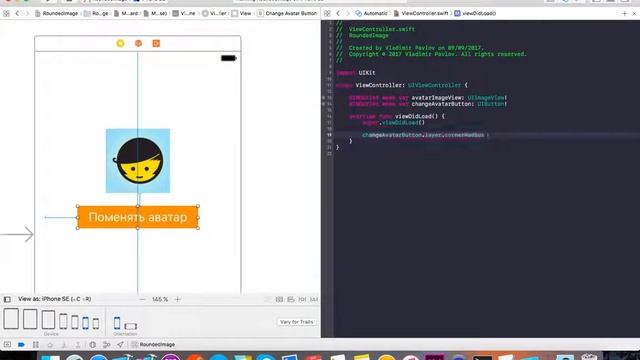
Task: Click Step Over in debug bar
Action: click(50, 345)
